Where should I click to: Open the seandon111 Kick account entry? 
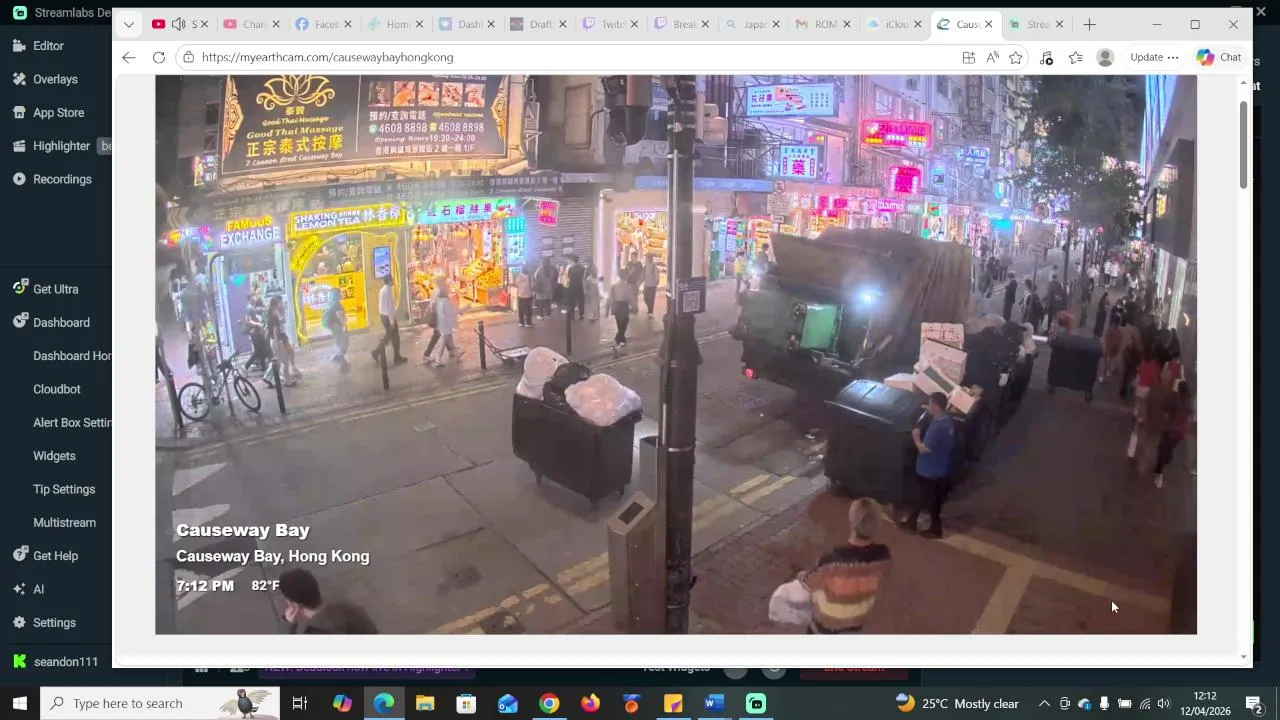tap(65, 662)
